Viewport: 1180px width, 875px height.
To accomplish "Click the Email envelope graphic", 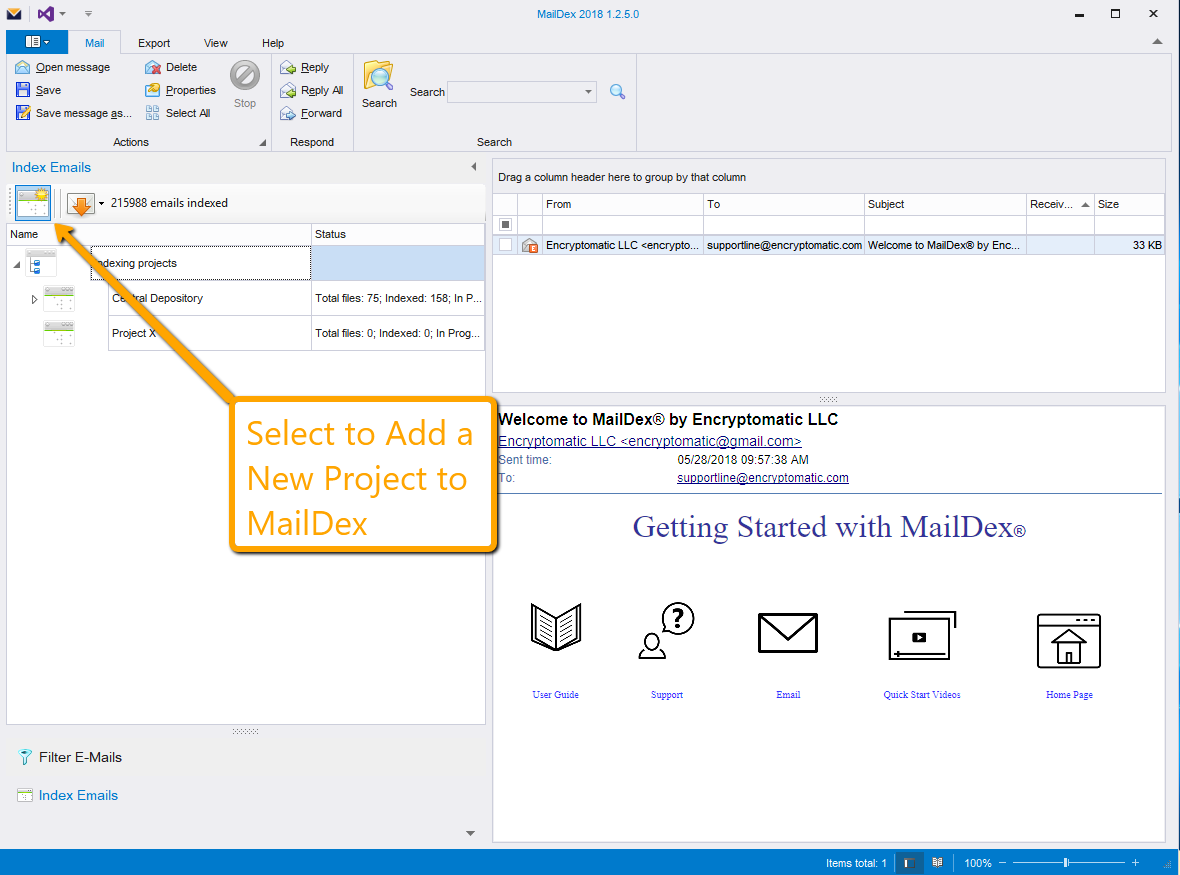I will pos(788,633).
